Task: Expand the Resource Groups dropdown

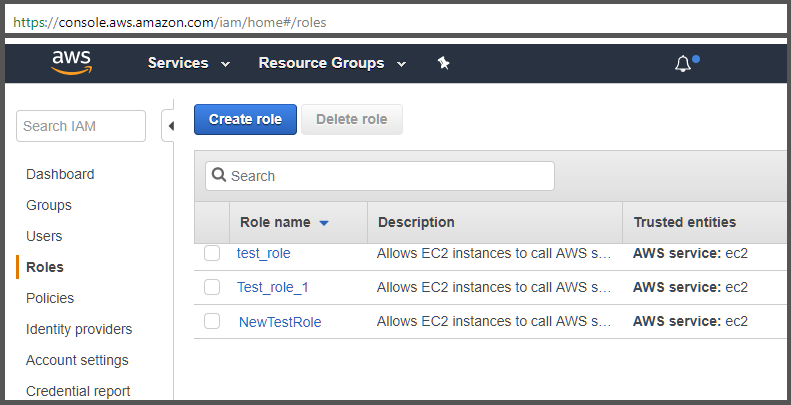Action: (331, 63)
